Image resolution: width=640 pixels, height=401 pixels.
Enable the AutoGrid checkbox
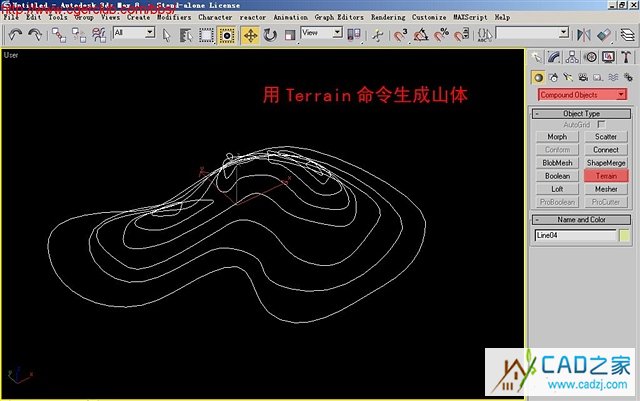tap(601, 124)
